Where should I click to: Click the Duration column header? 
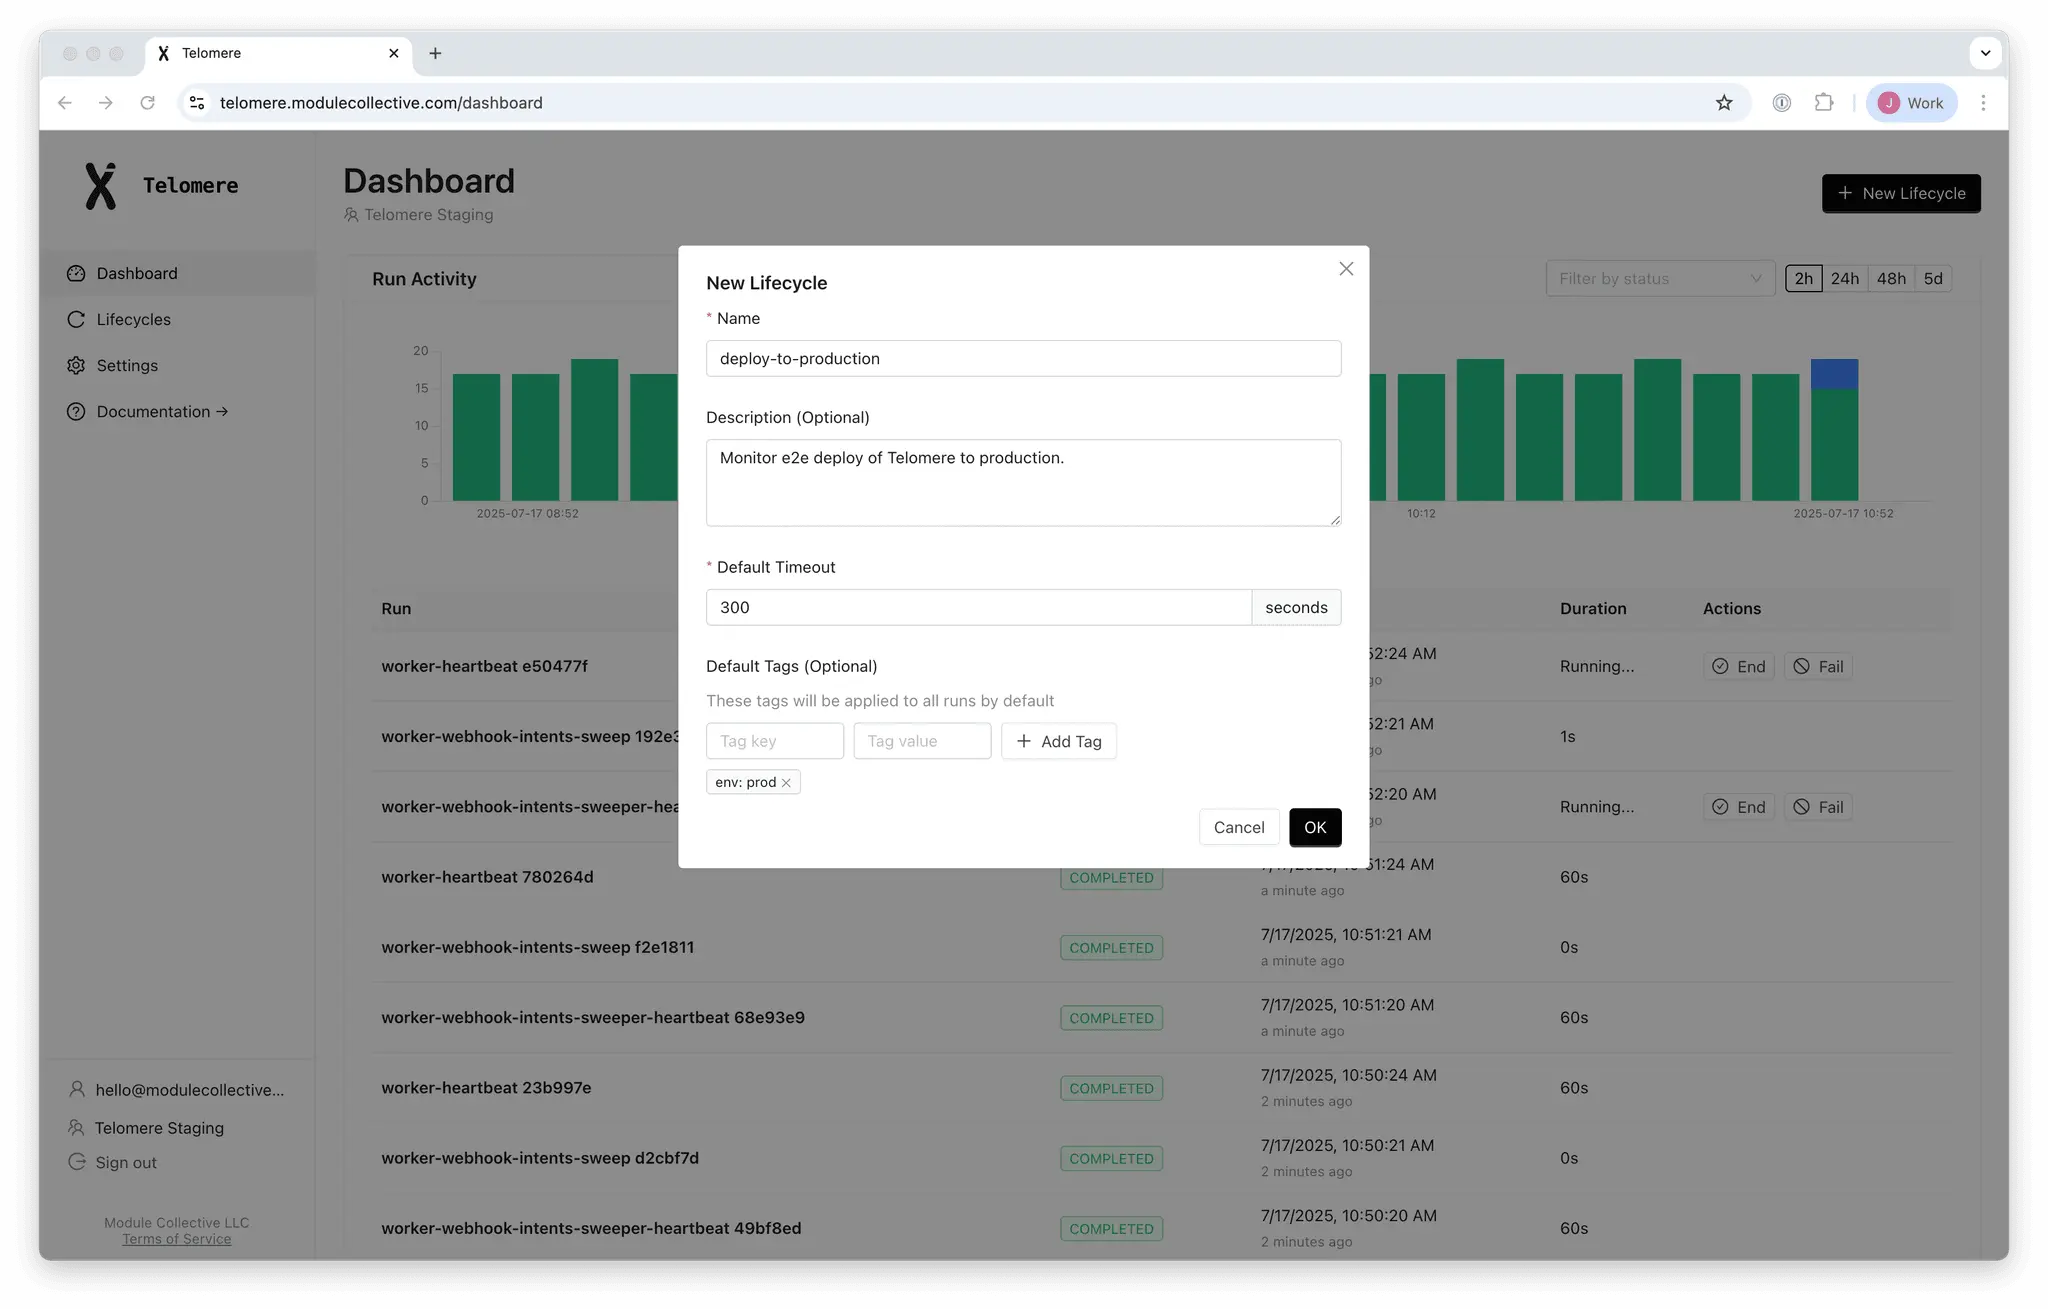[1593, 609]
